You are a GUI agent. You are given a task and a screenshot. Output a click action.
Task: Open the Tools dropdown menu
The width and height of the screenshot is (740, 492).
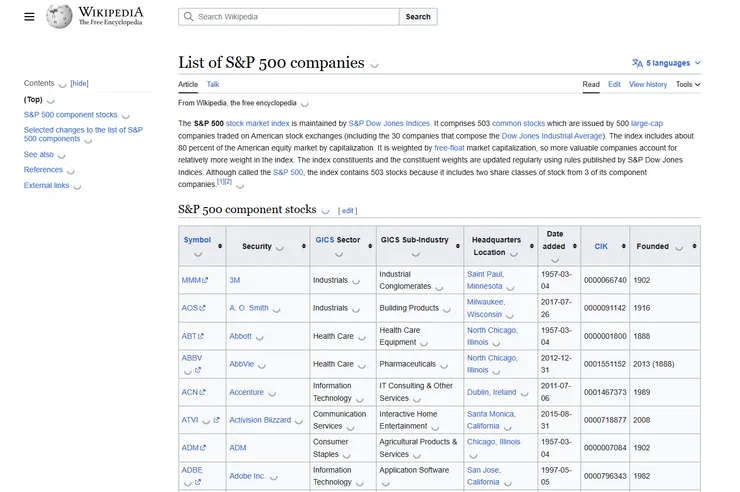[688, 84]
